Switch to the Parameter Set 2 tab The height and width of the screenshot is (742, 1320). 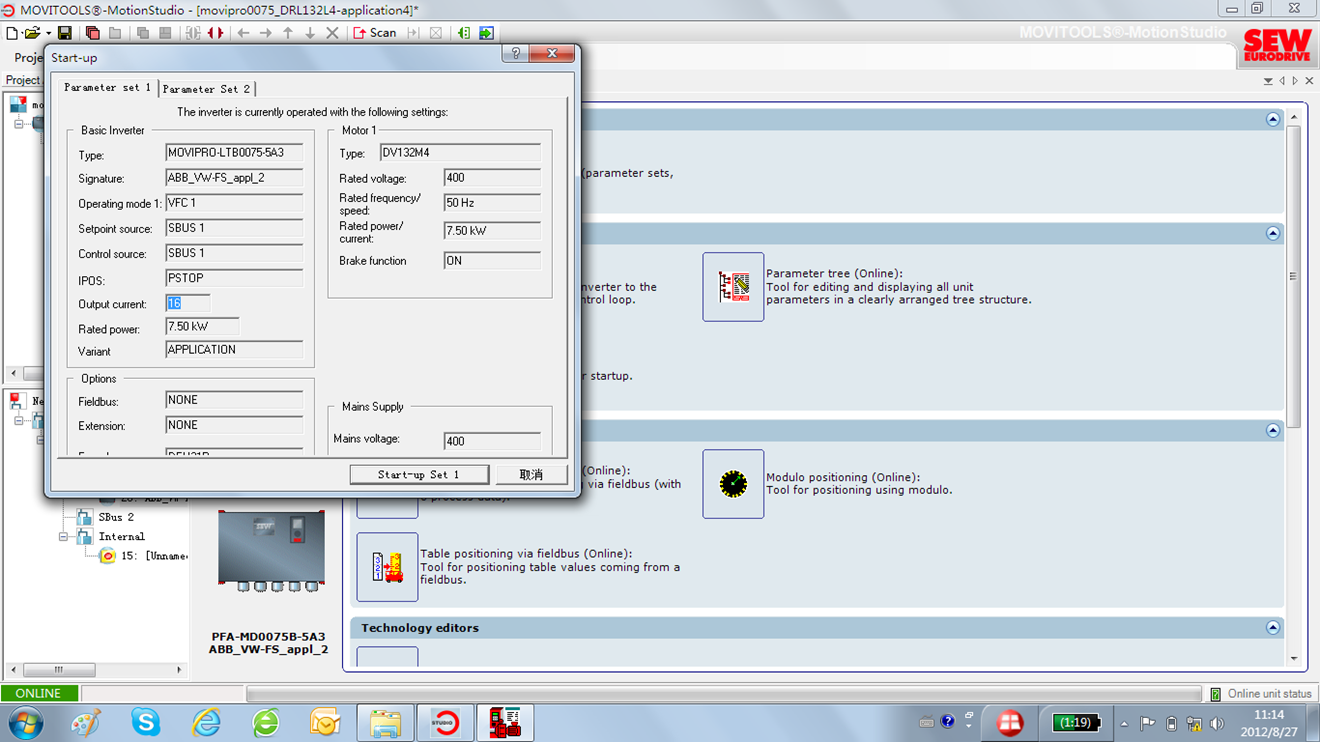point(206,89)
